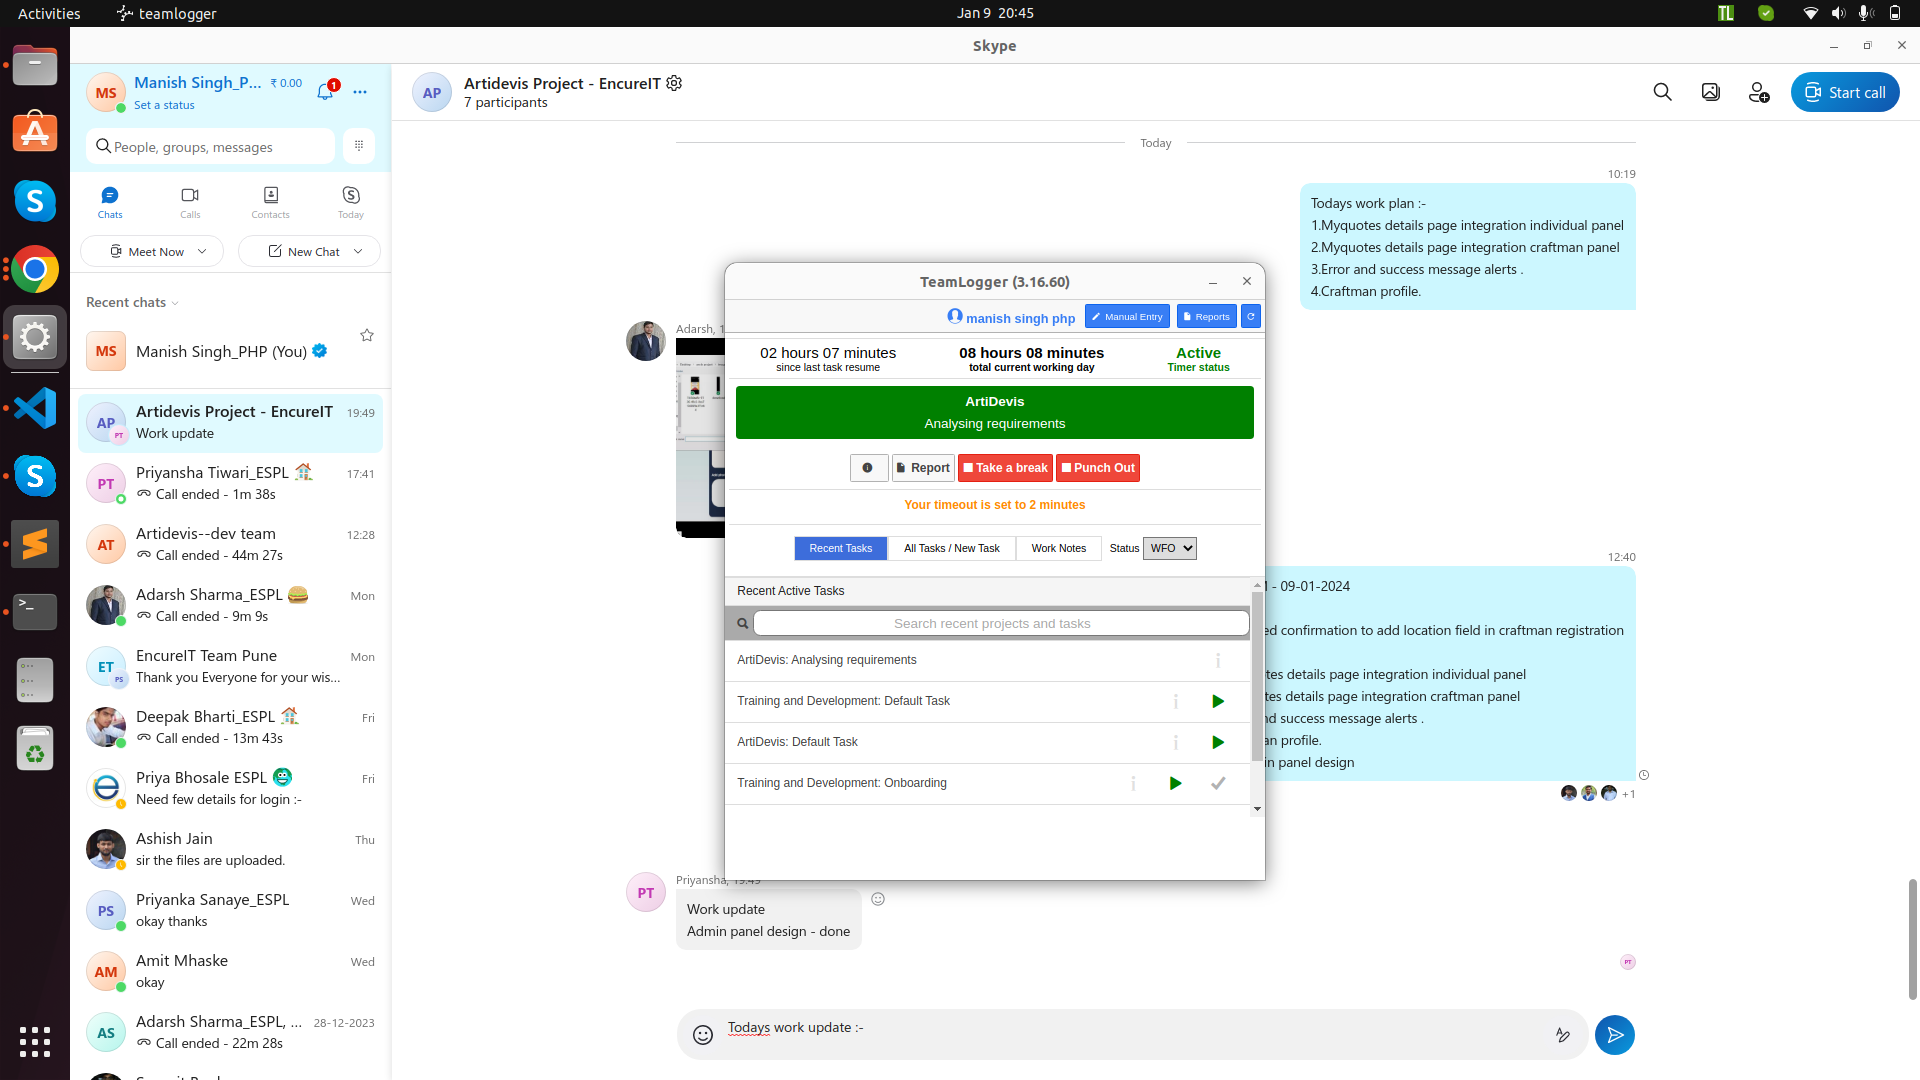Send the typed message
The image size is (1920, 1080).
[1614, 1035]
